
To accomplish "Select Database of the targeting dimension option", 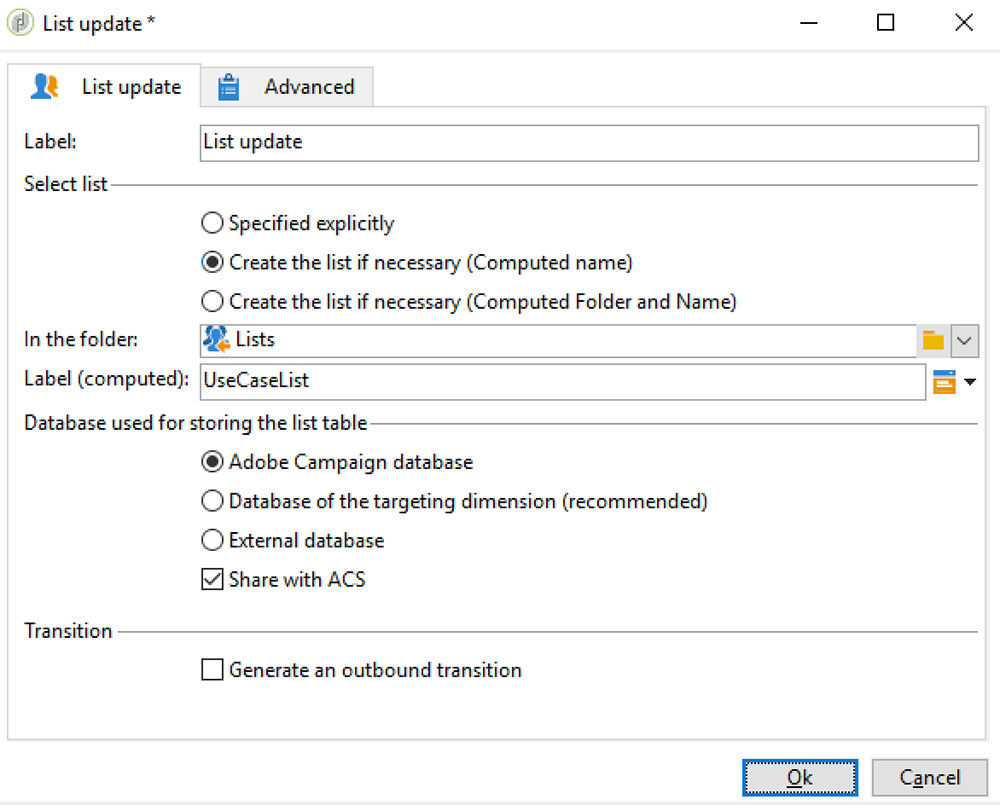I will (x=212, y=501).
